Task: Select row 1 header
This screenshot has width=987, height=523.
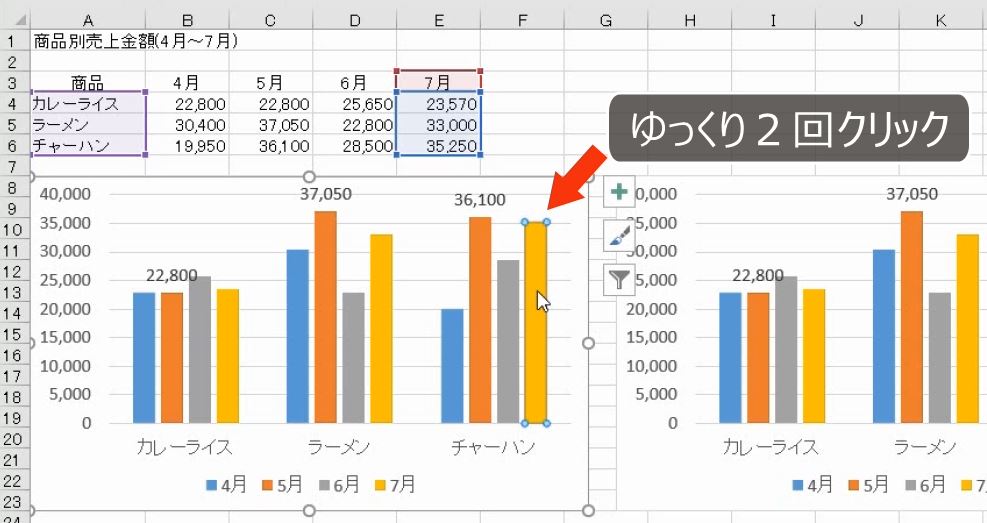Action: coord(14,42)
